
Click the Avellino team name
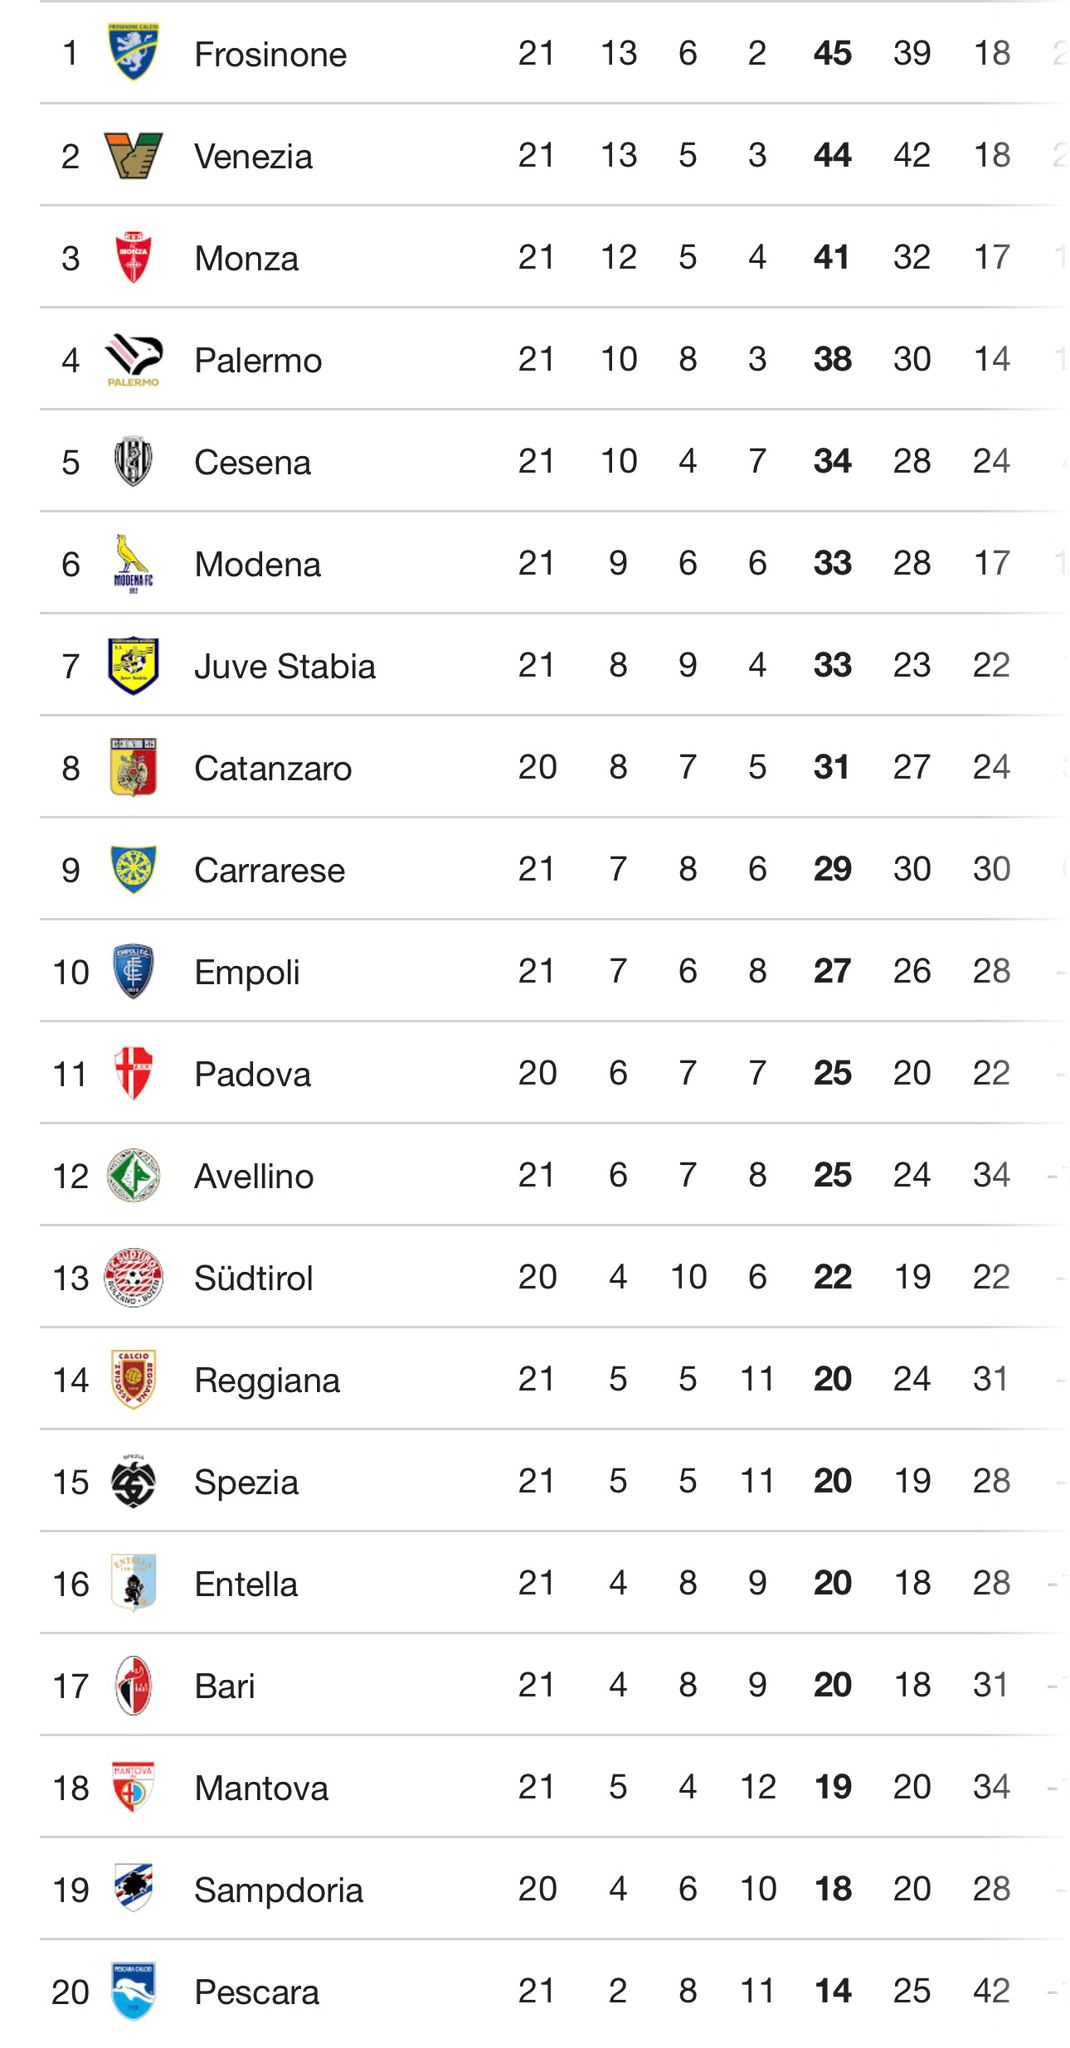point(253,1176)
